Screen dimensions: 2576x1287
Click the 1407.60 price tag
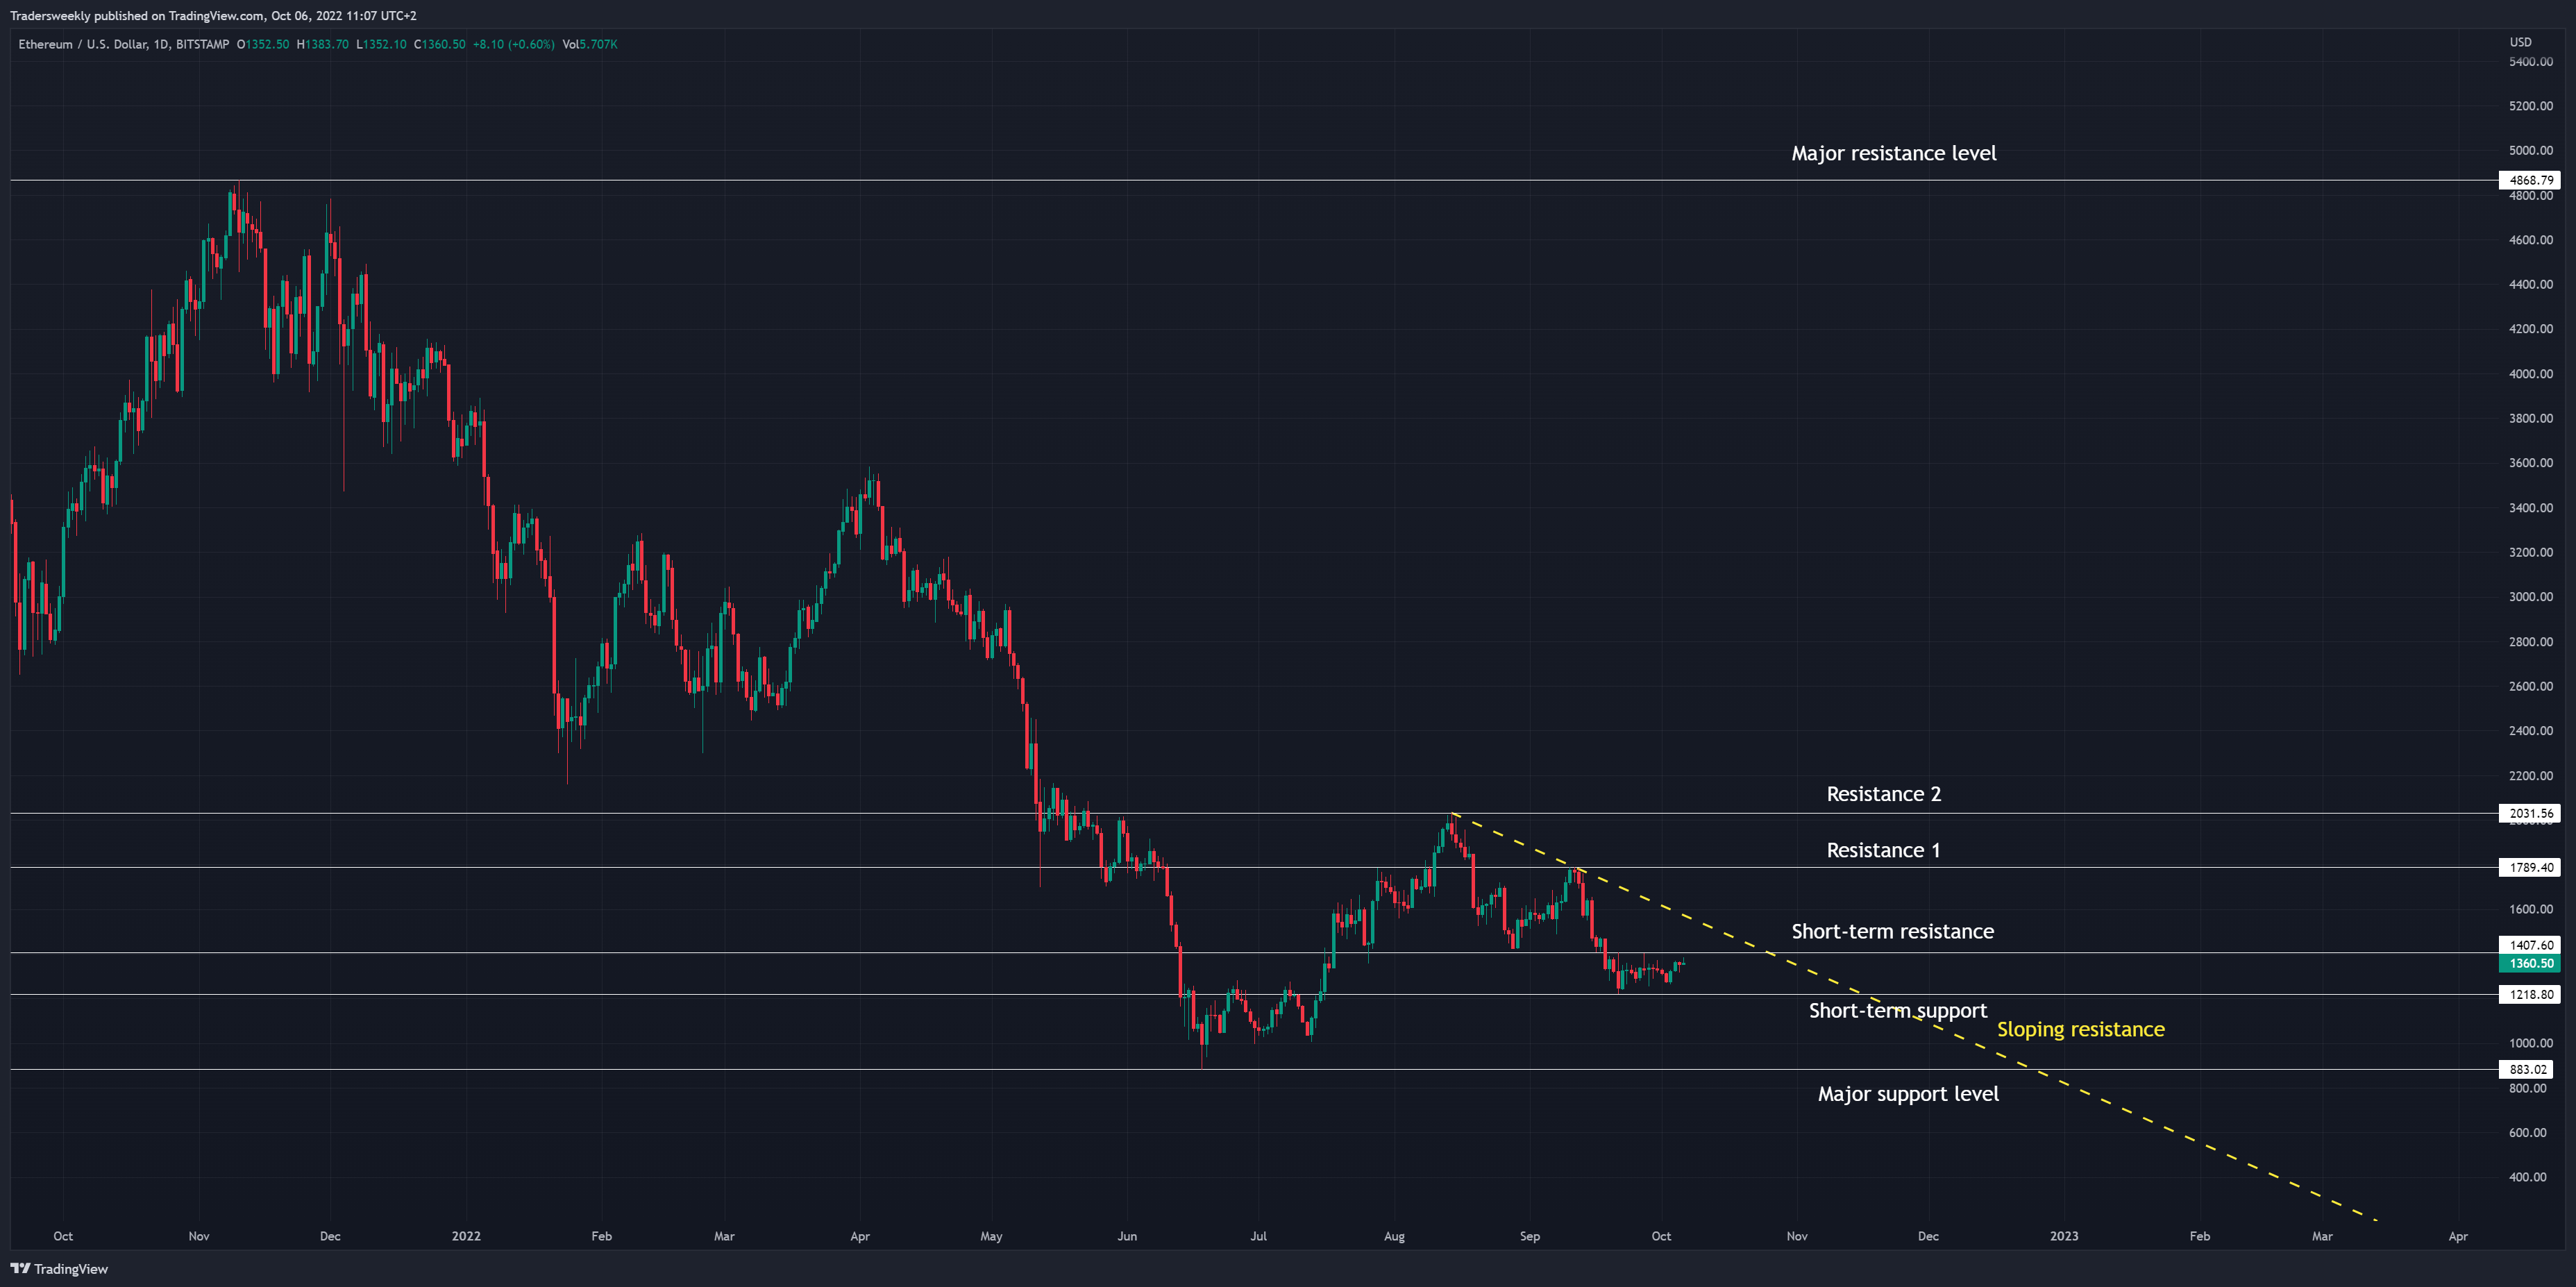click(2529, 944)
